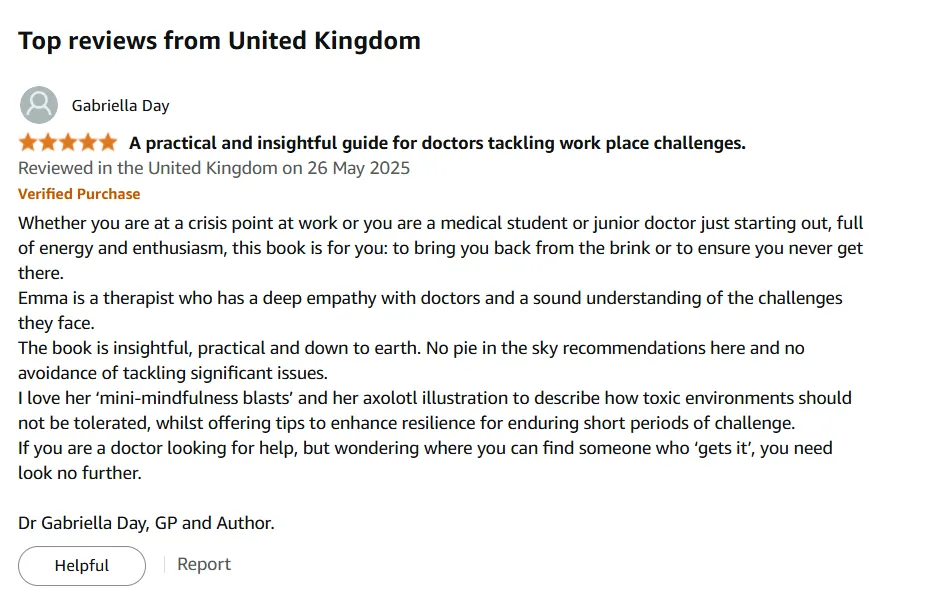
Task: Click the third orange rating star
Action: click(x=68, y=143)
